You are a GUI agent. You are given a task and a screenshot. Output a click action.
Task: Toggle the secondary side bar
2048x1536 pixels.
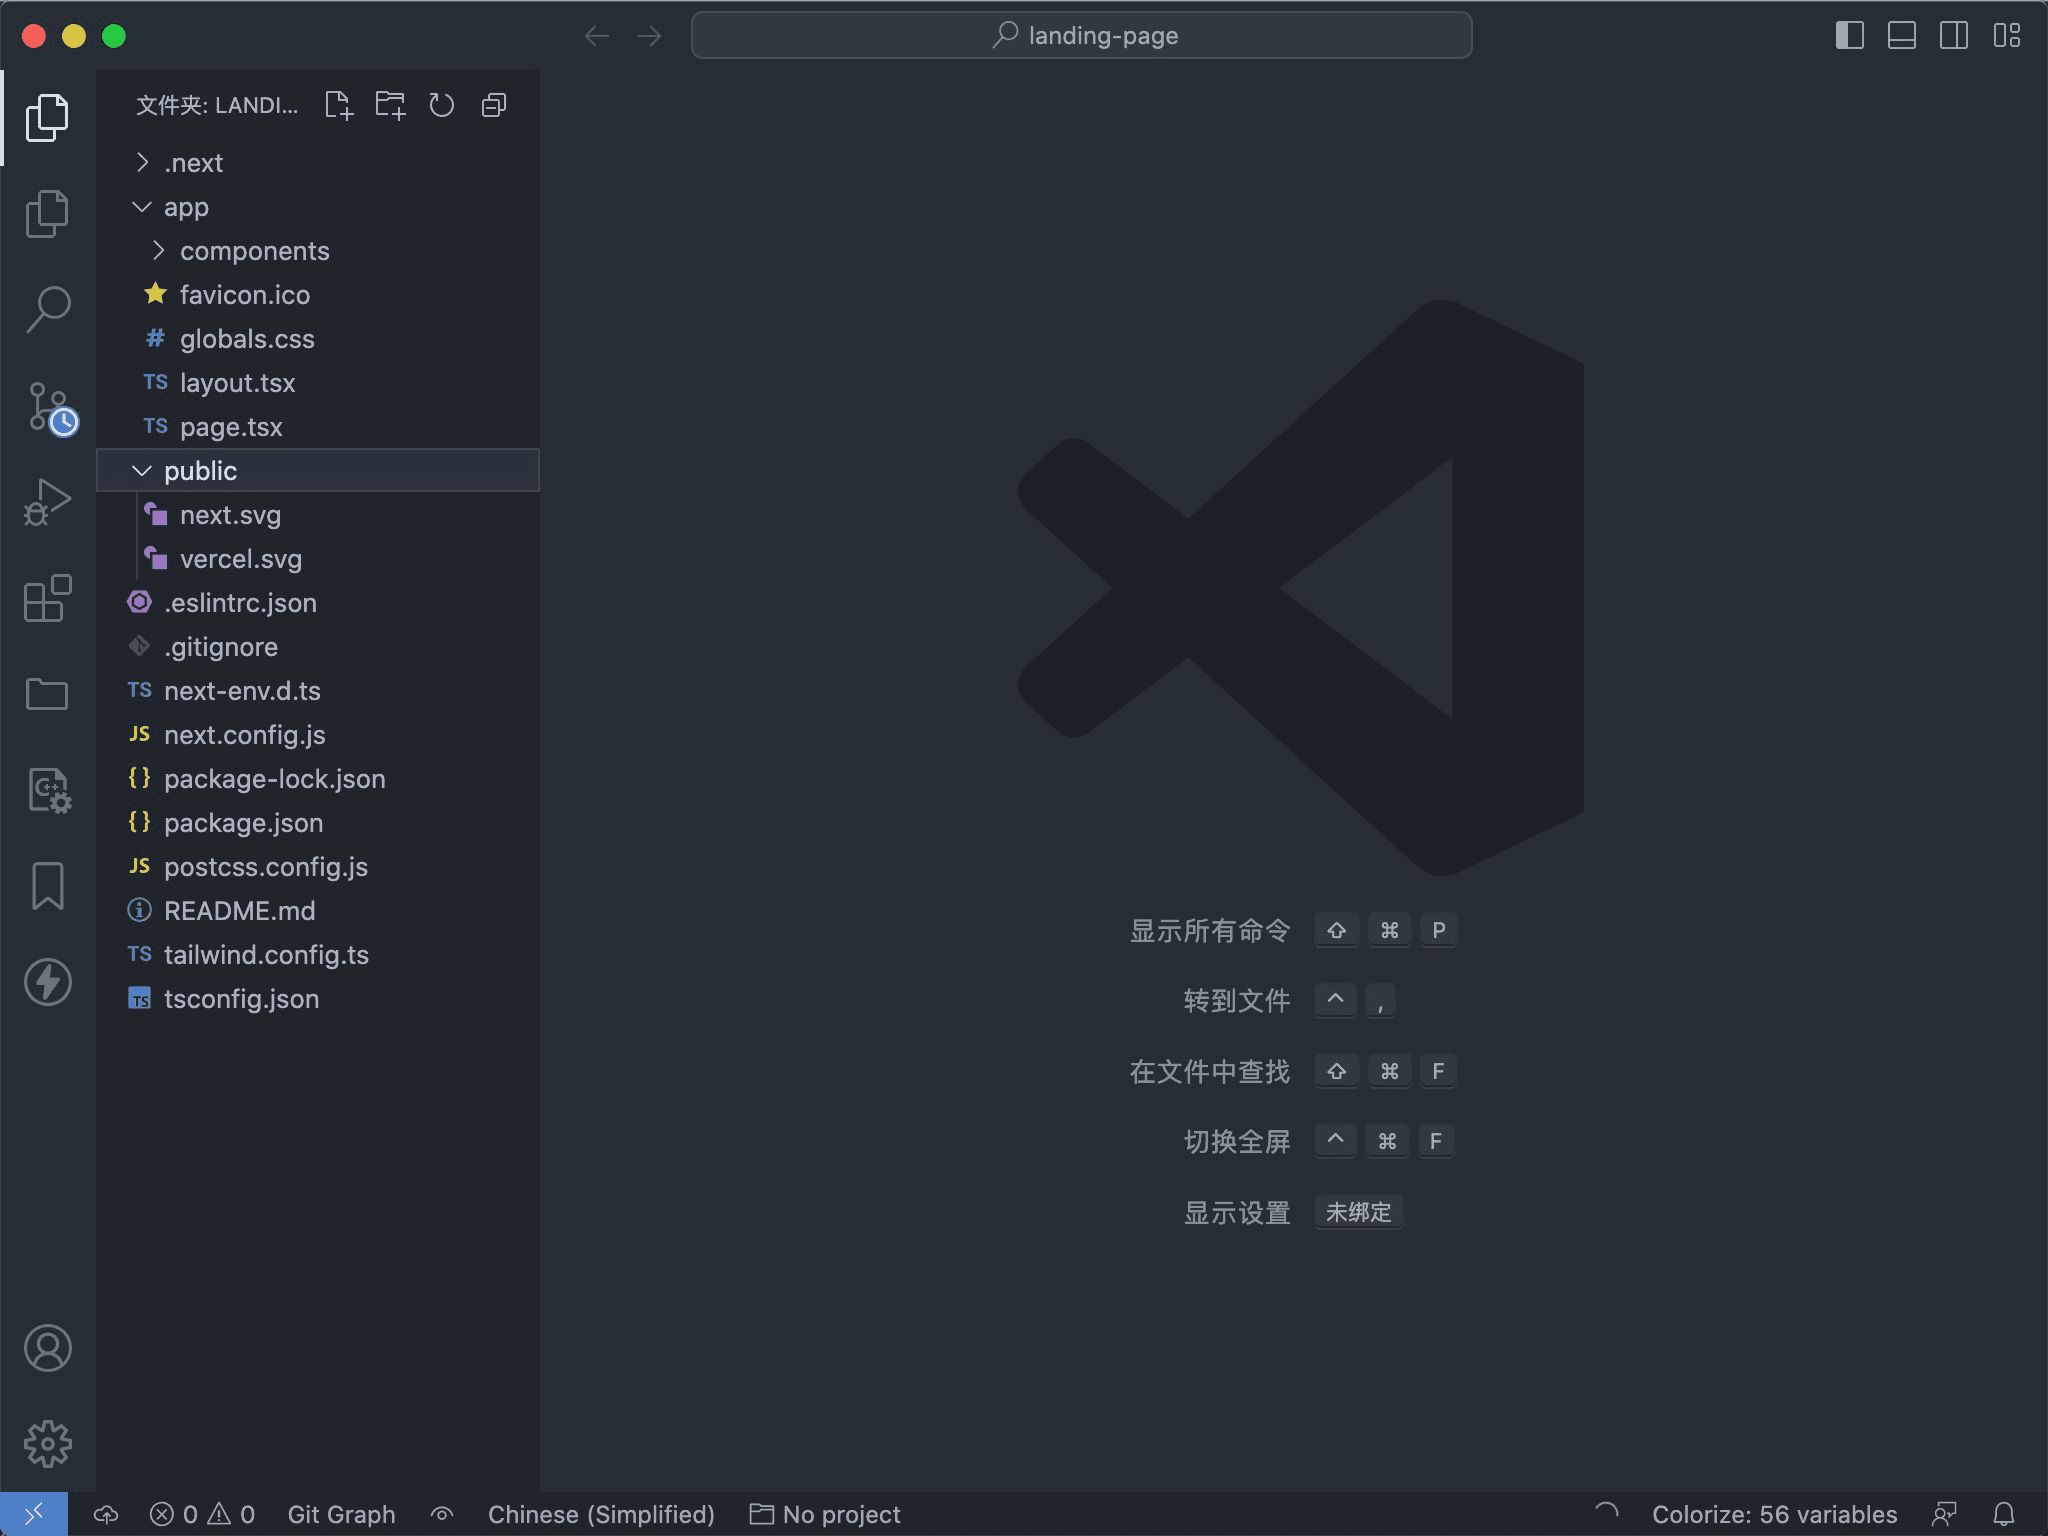point(1954,36)
